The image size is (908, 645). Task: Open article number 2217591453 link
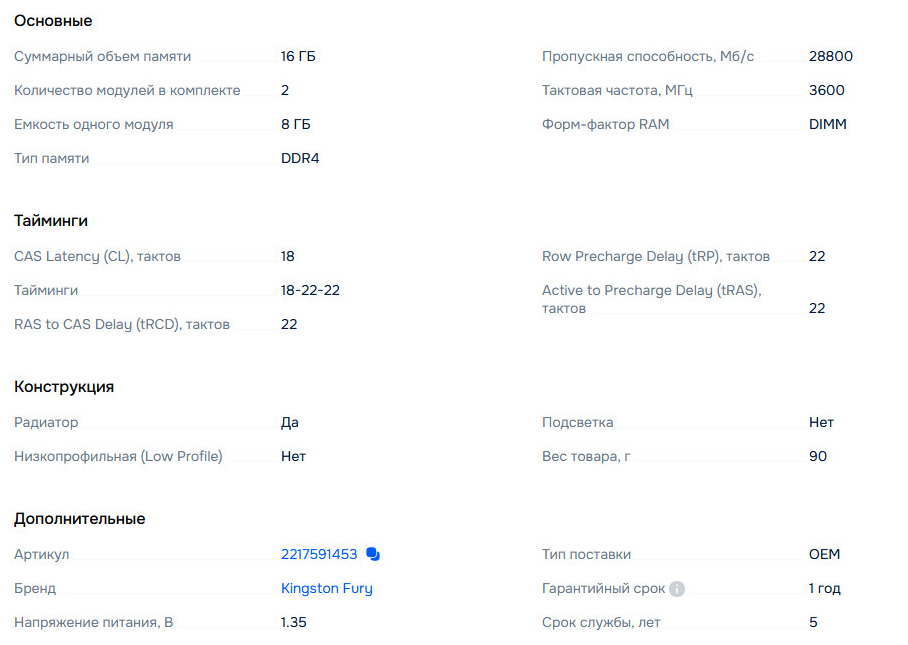[x=319, y=554]
